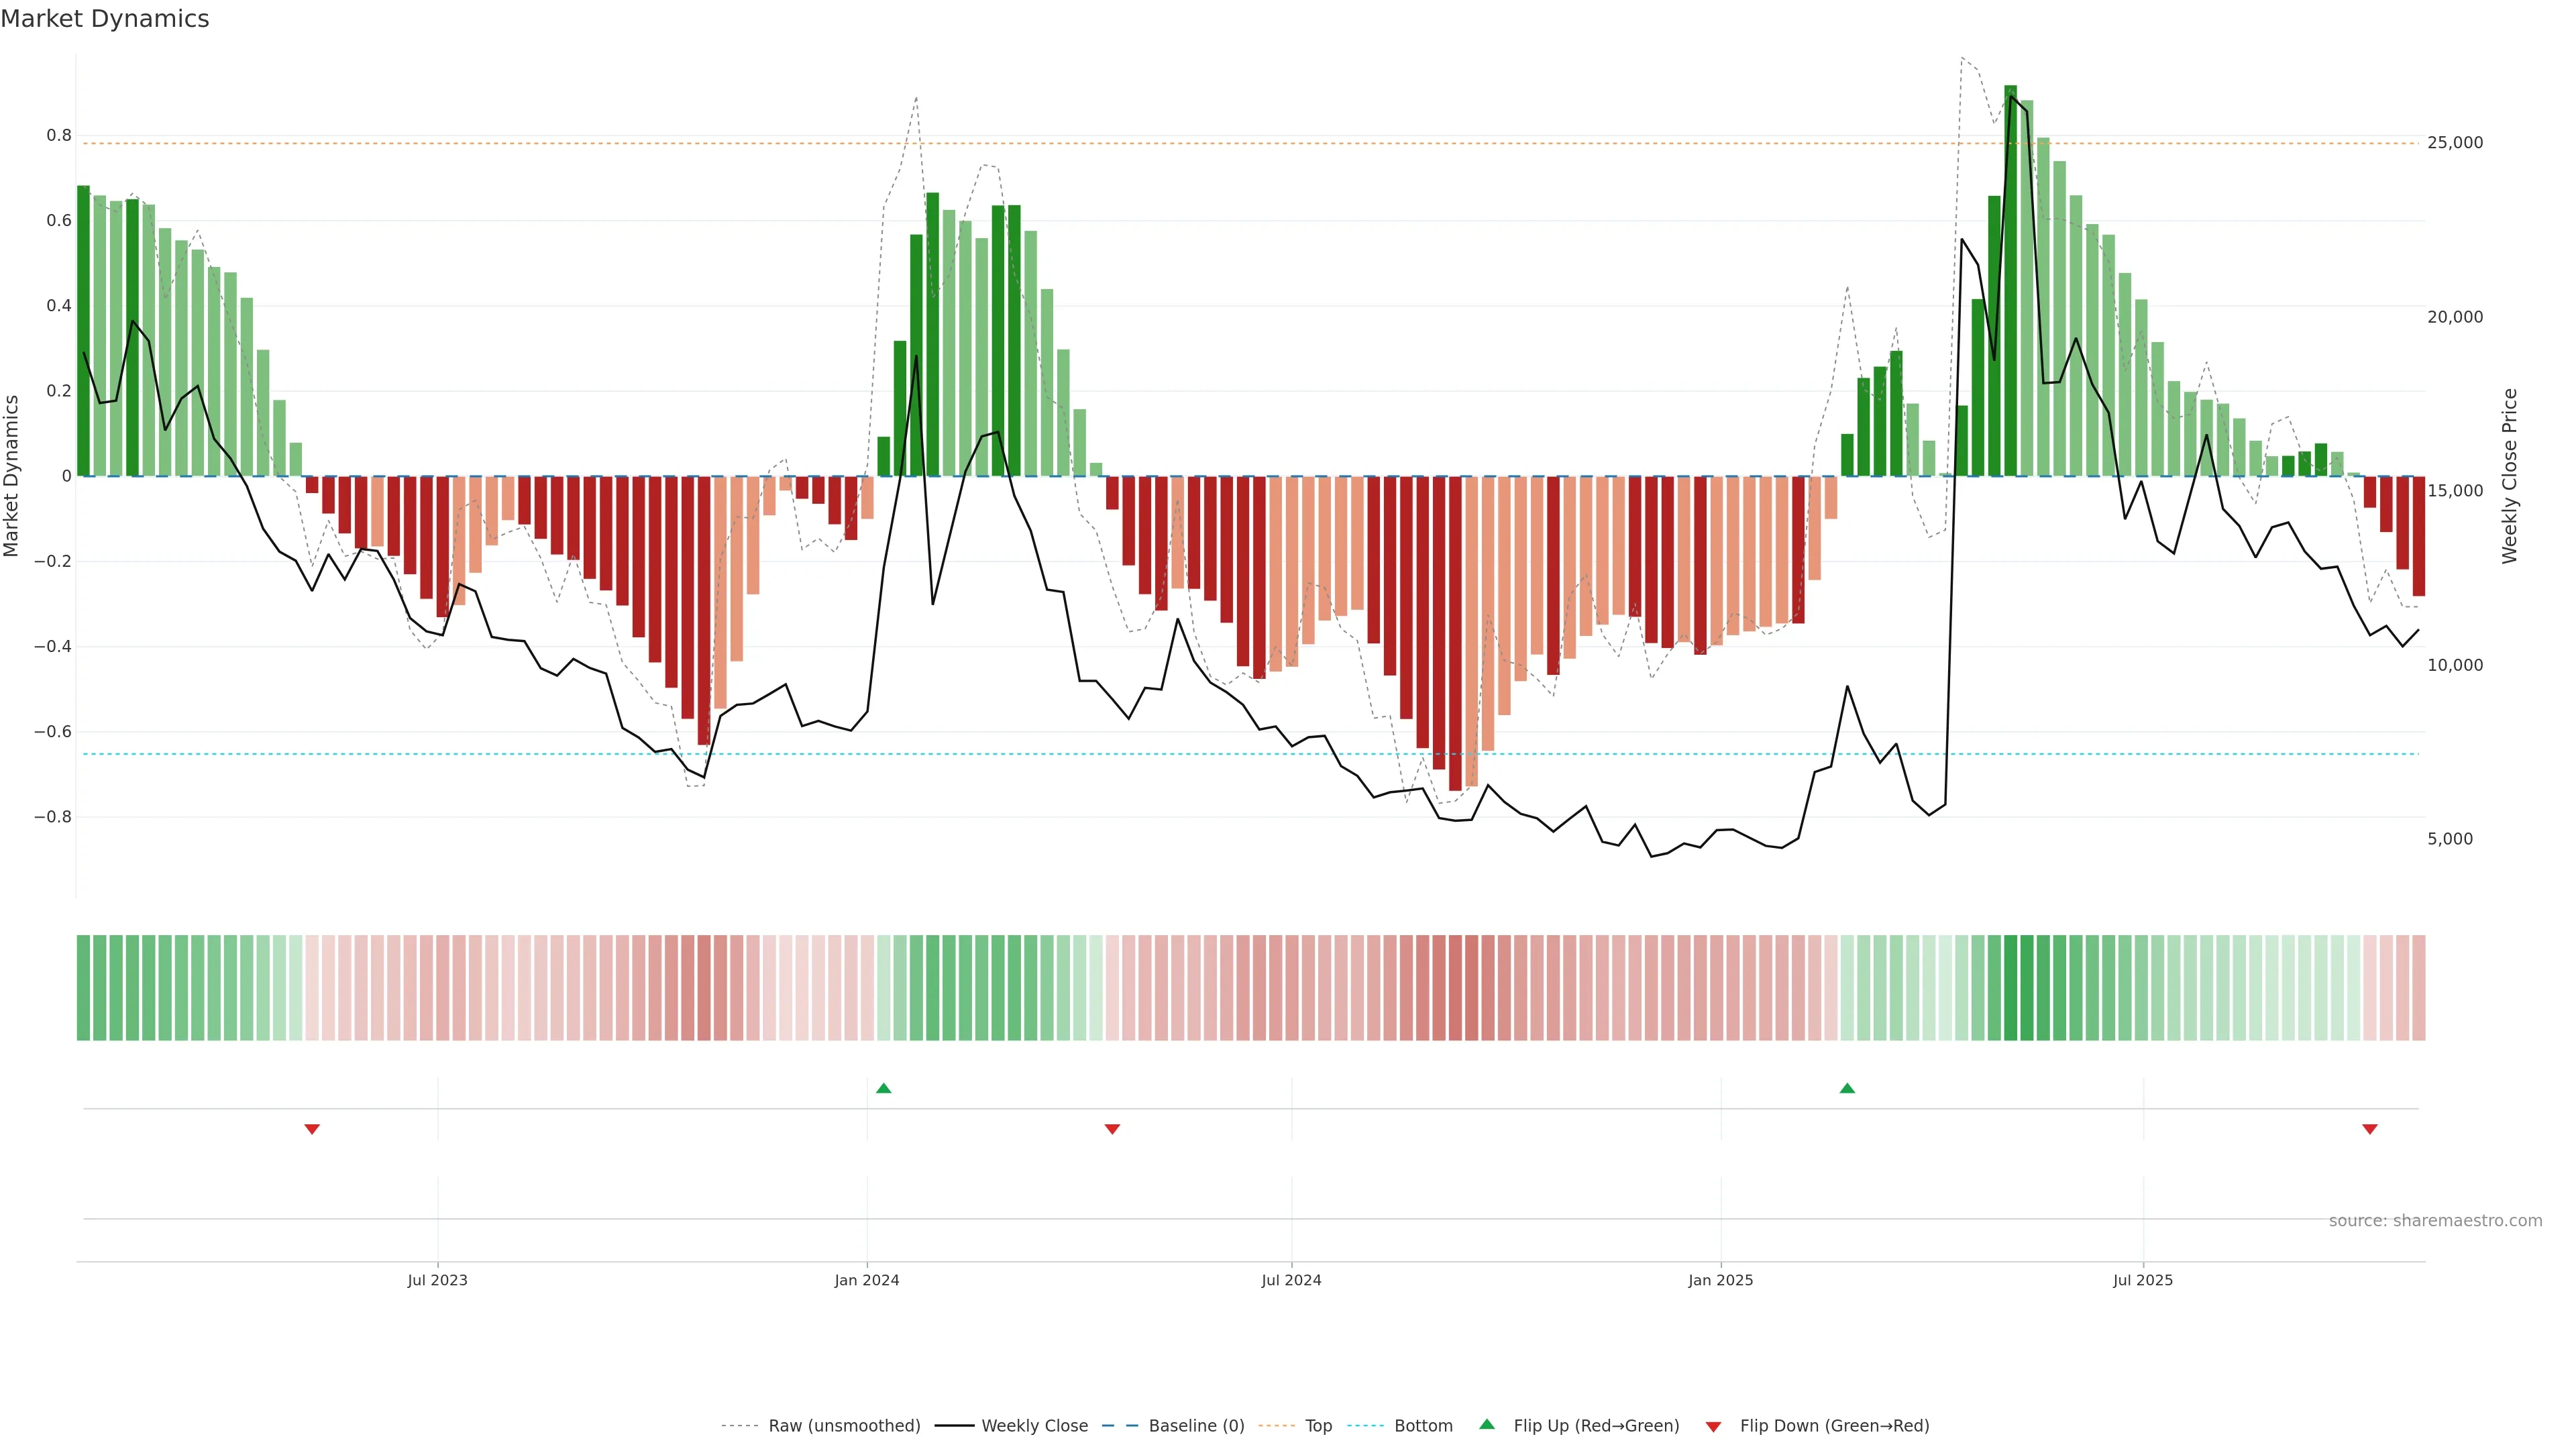Click the Weekly Close Price axis title
The width and height of the screenshot is (2576, 1449).
tap(2510, 476)
